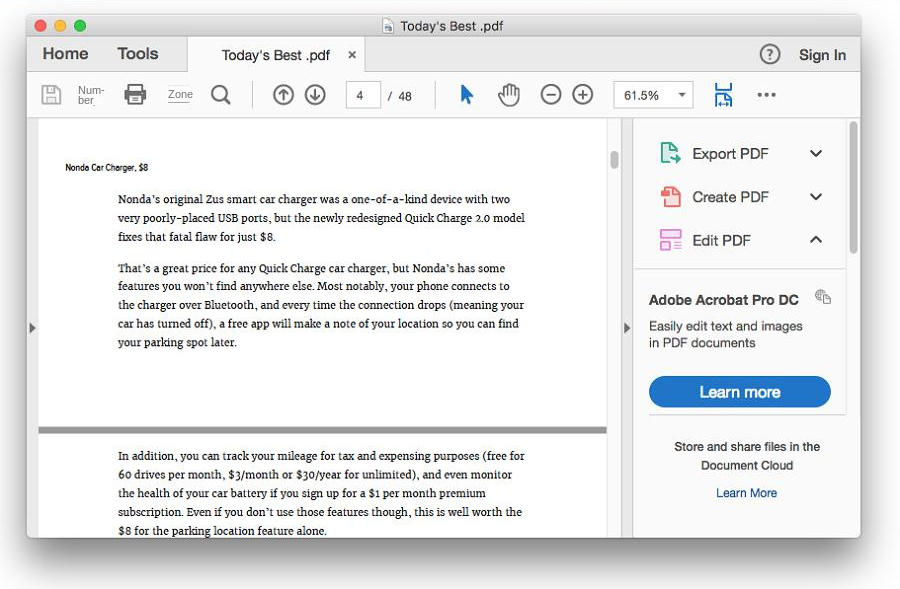Go to next page with down arrow
900x589 pixels.
point(315,95)
